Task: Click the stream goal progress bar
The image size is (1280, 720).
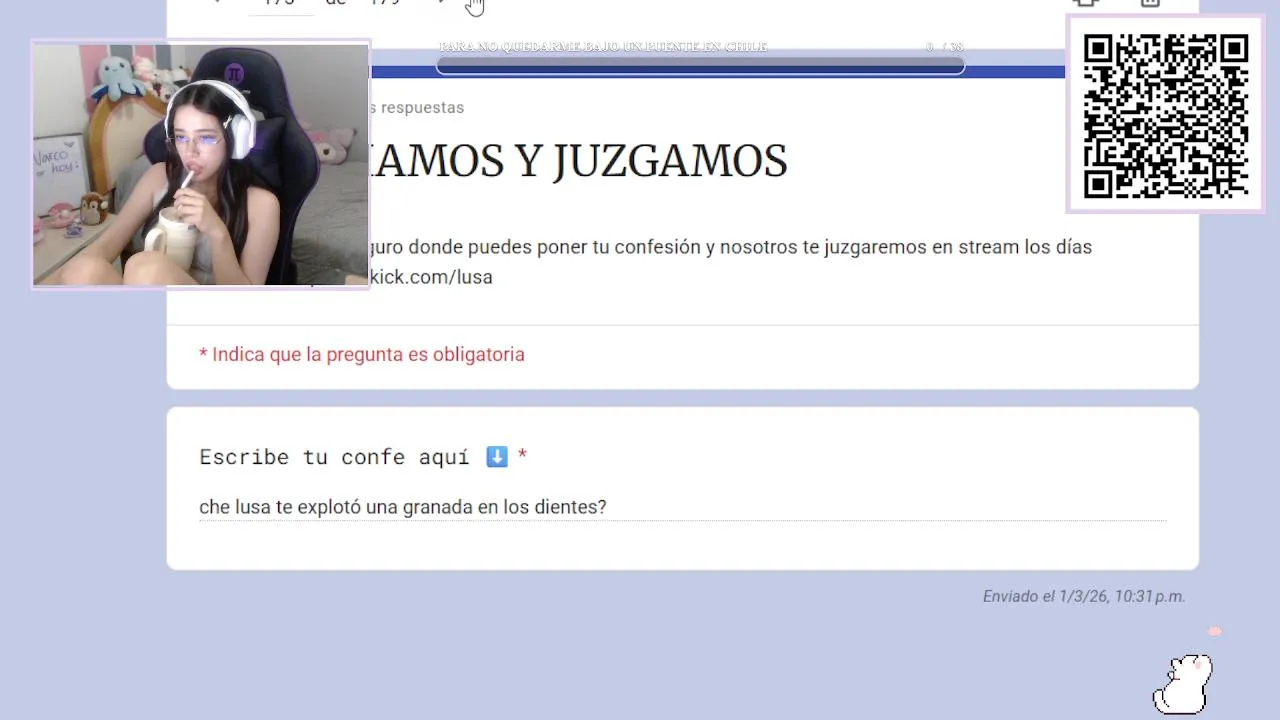Action: tap(700, 66)
